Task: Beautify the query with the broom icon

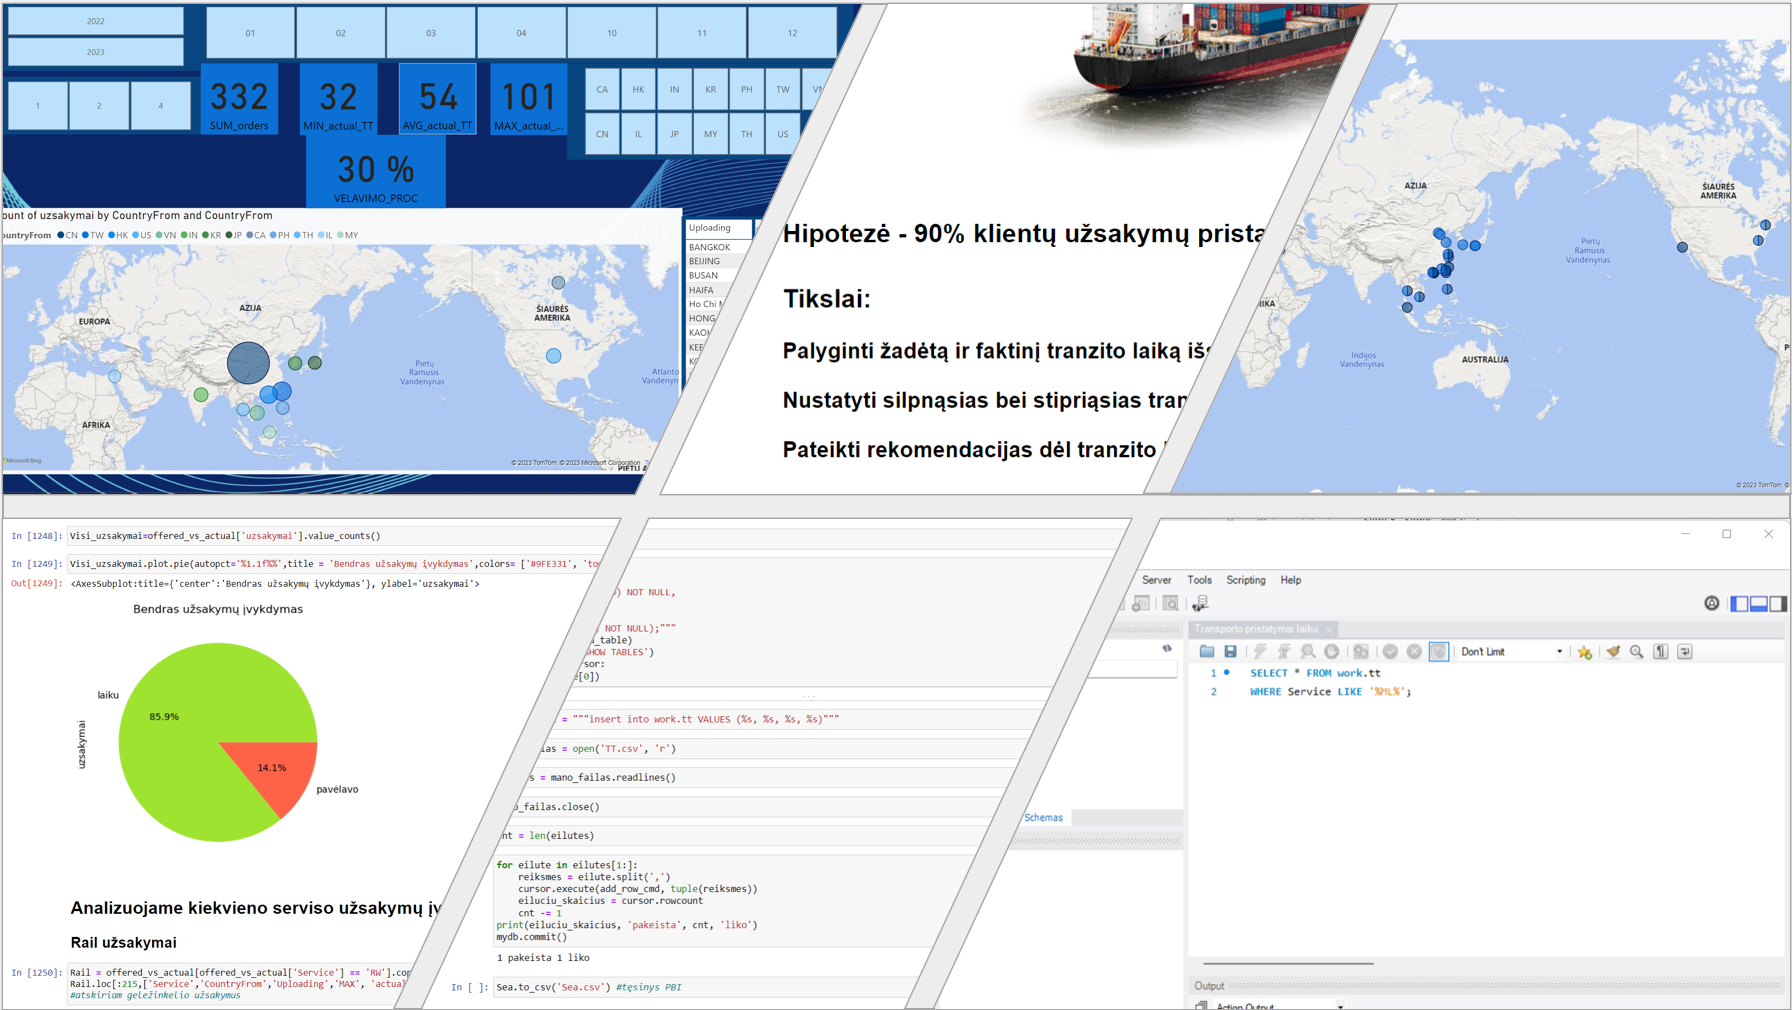Action: pos(1613,652)
